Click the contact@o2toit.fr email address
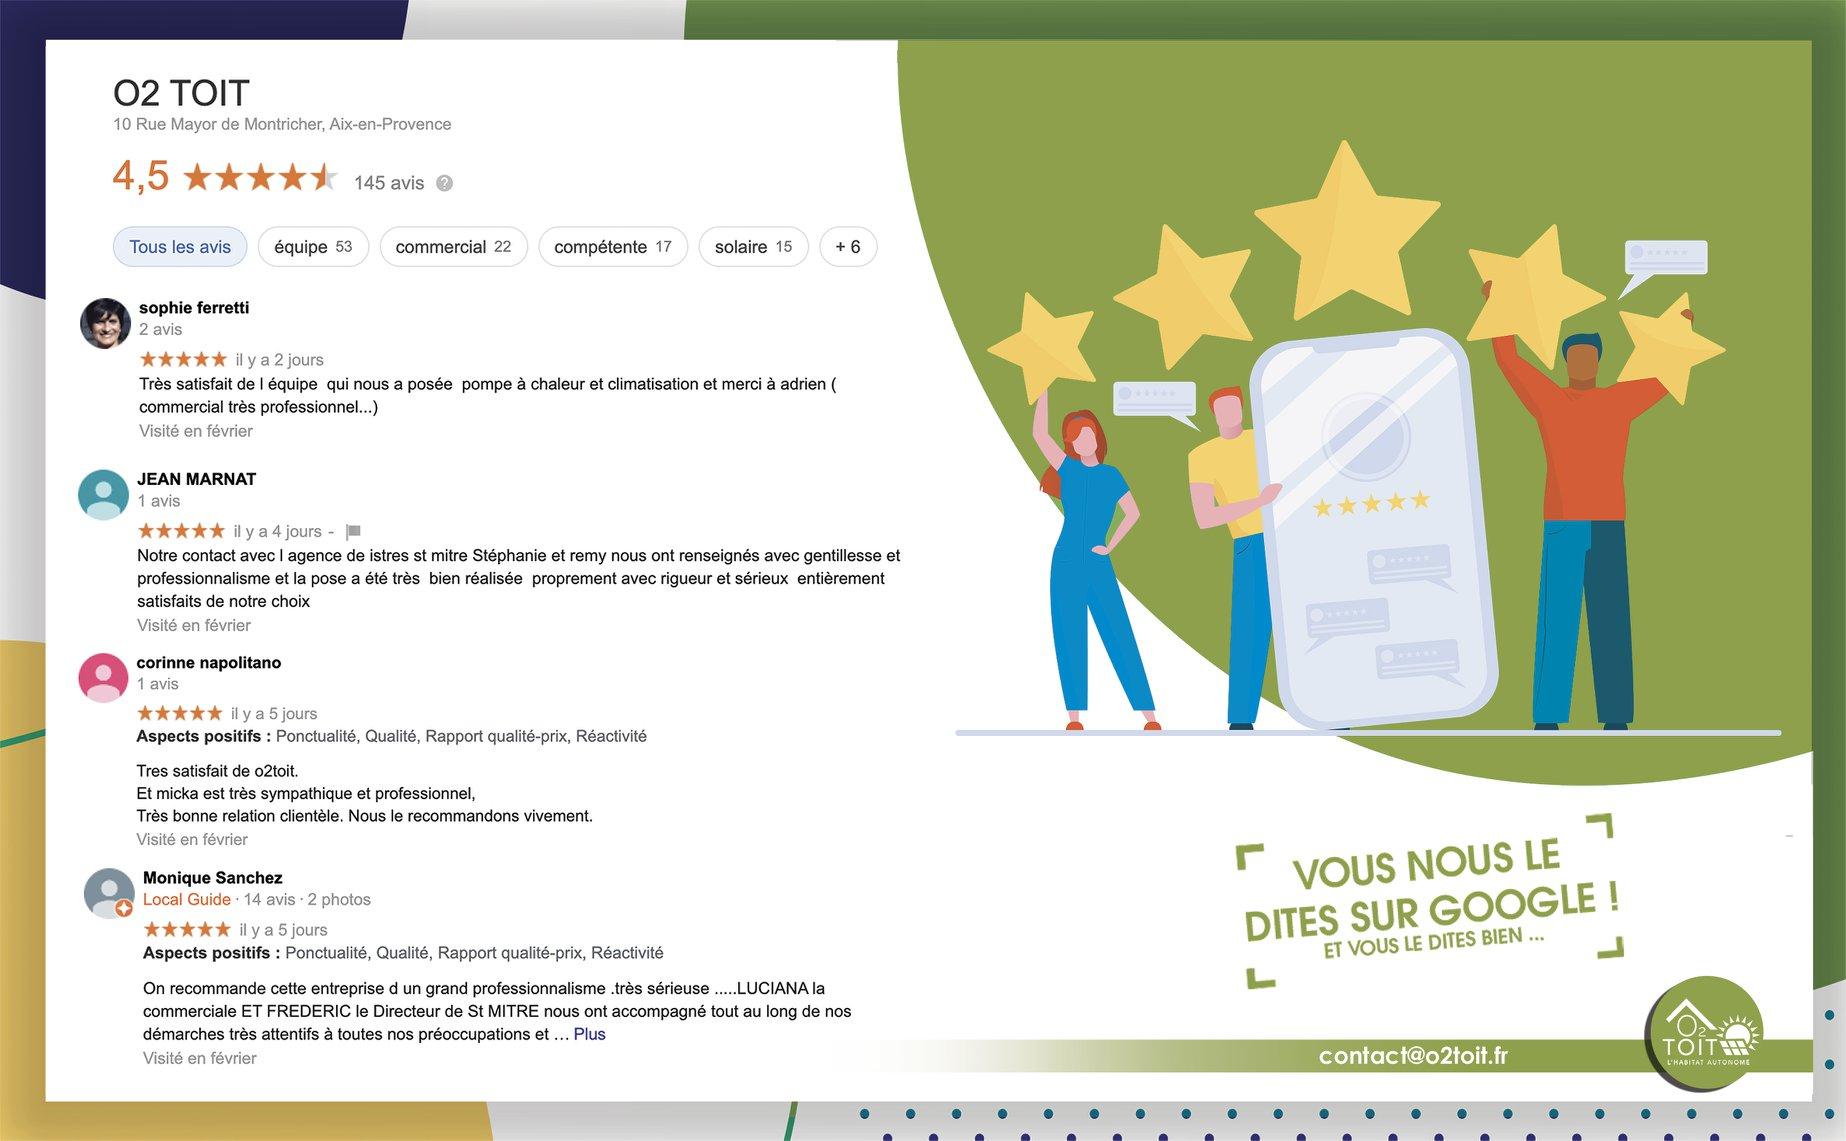 pos(1413,1056)
